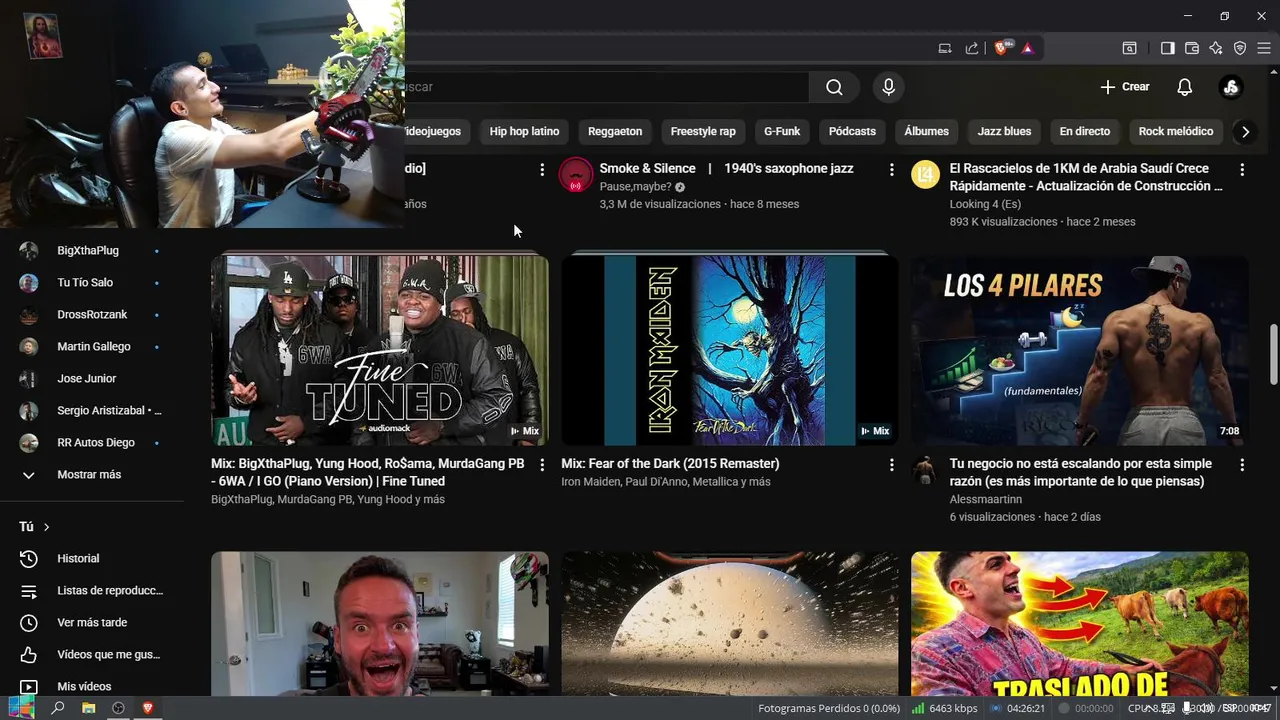Open the Smoke & Silence channel avatar
The height and width of the screenshot is (720, 1280).
[x=576, y=175]
